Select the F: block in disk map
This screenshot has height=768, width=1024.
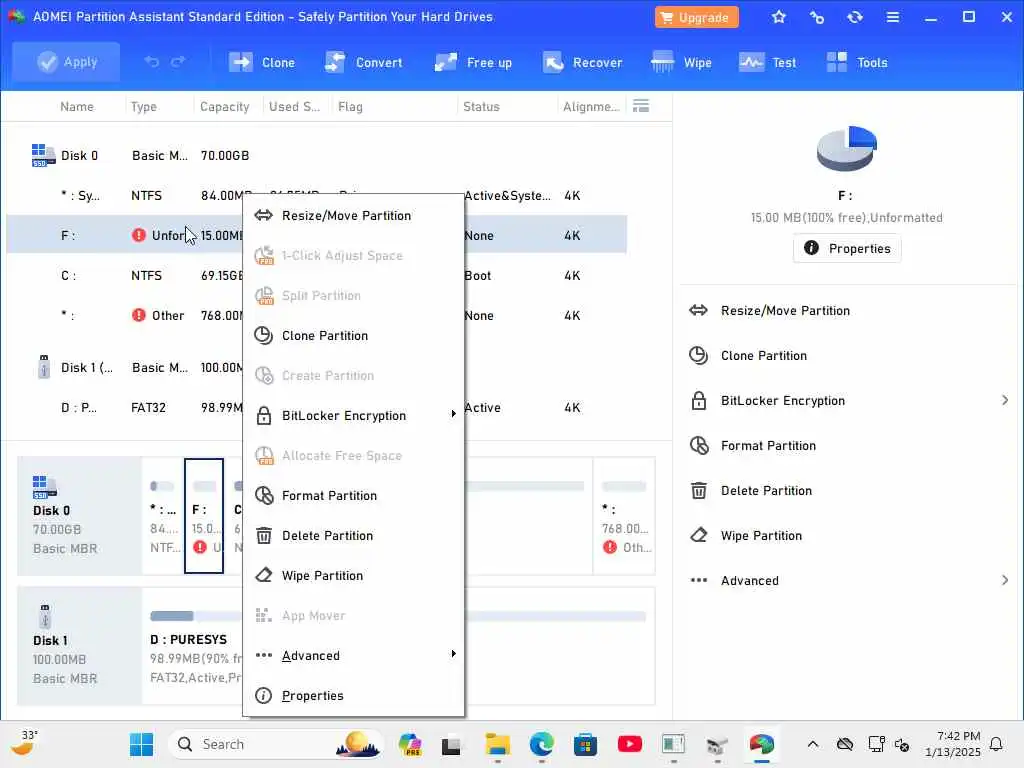coord(204,516)
